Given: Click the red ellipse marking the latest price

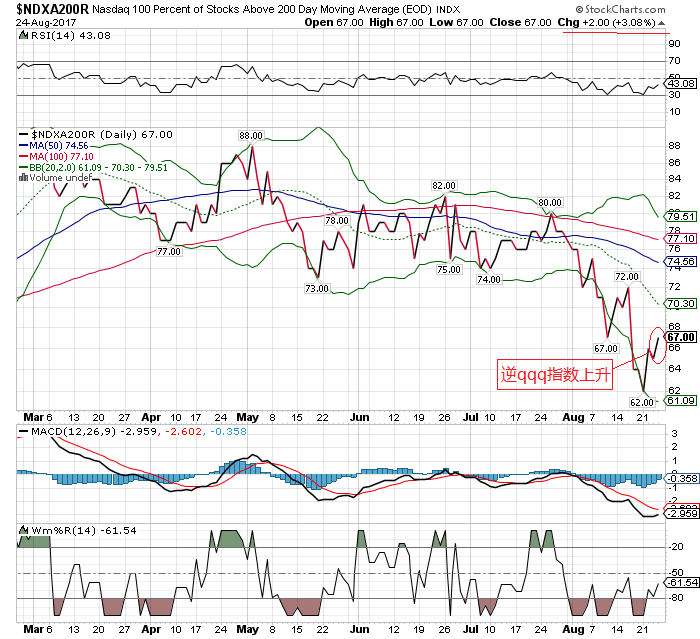Looking at the screenshot, I should point(656,345).
